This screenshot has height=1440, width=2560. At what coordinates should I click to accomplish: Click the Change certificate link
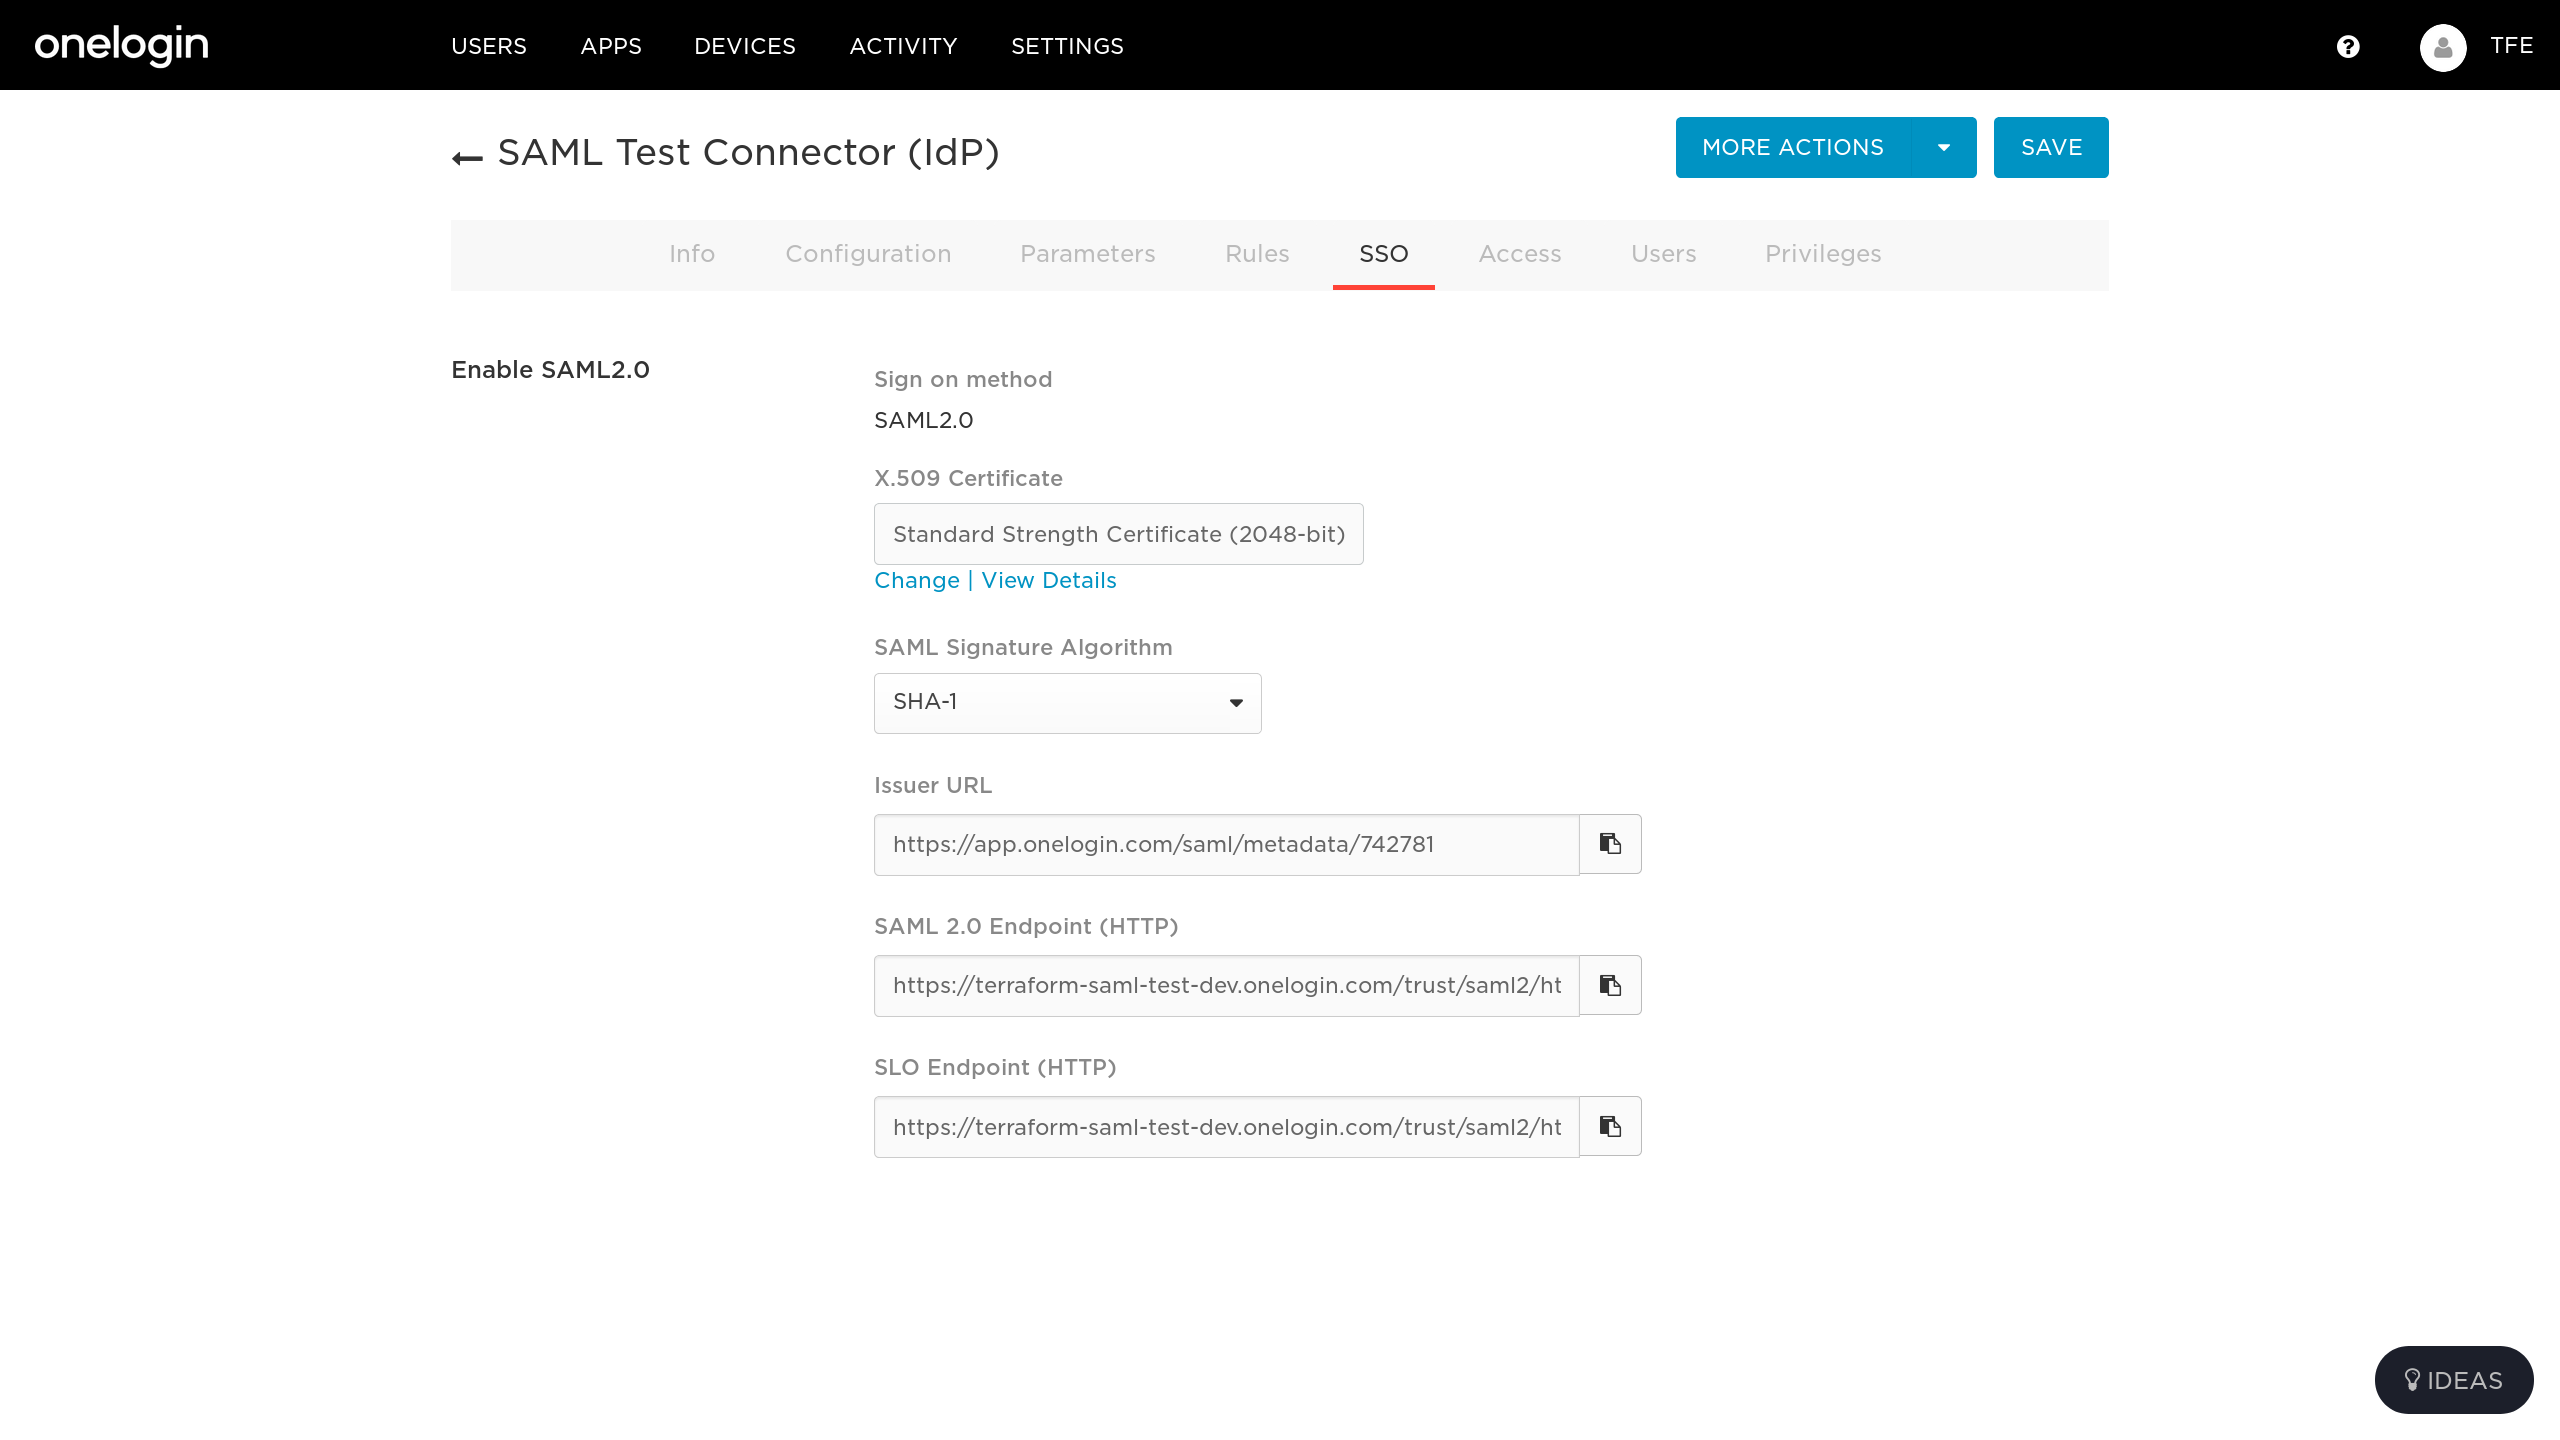(916, 581)
